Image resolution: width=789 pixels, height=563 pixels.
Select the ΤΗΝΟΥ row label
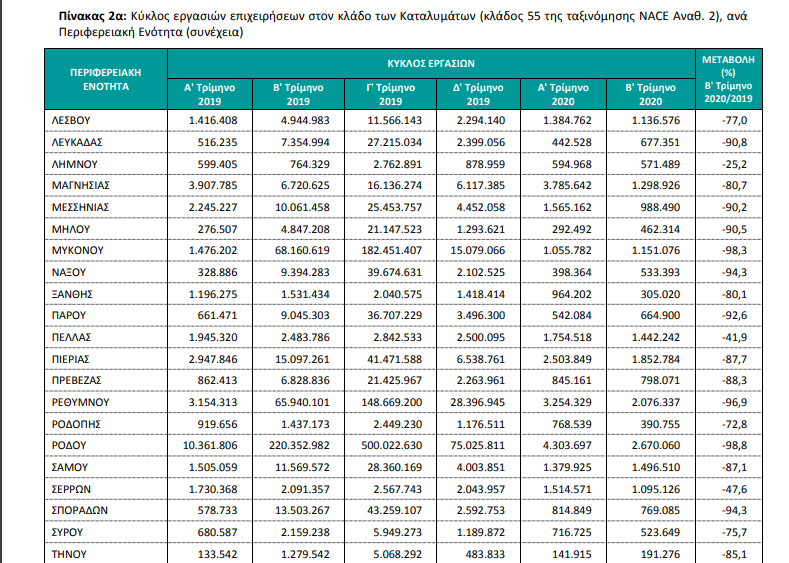[69, 554]
